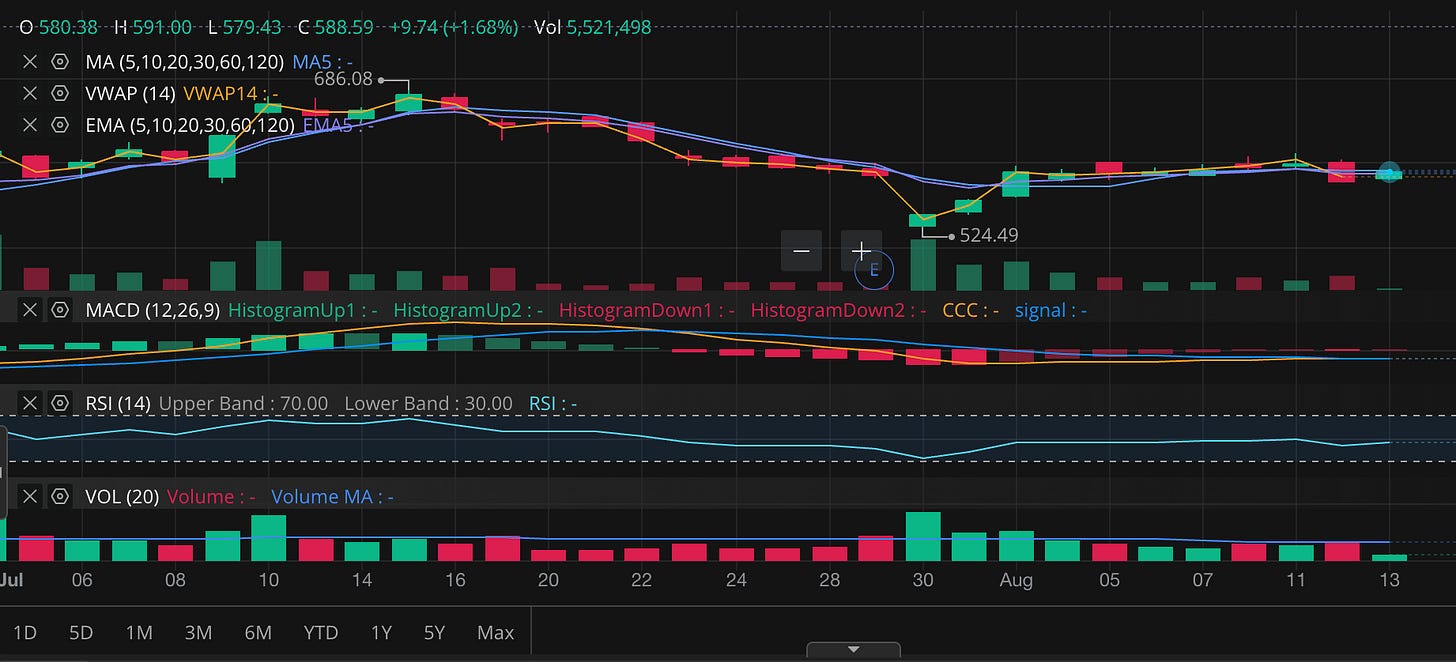Click the tall green volume bar above 30
1456x662 pixels.
(x=923, y=536)
